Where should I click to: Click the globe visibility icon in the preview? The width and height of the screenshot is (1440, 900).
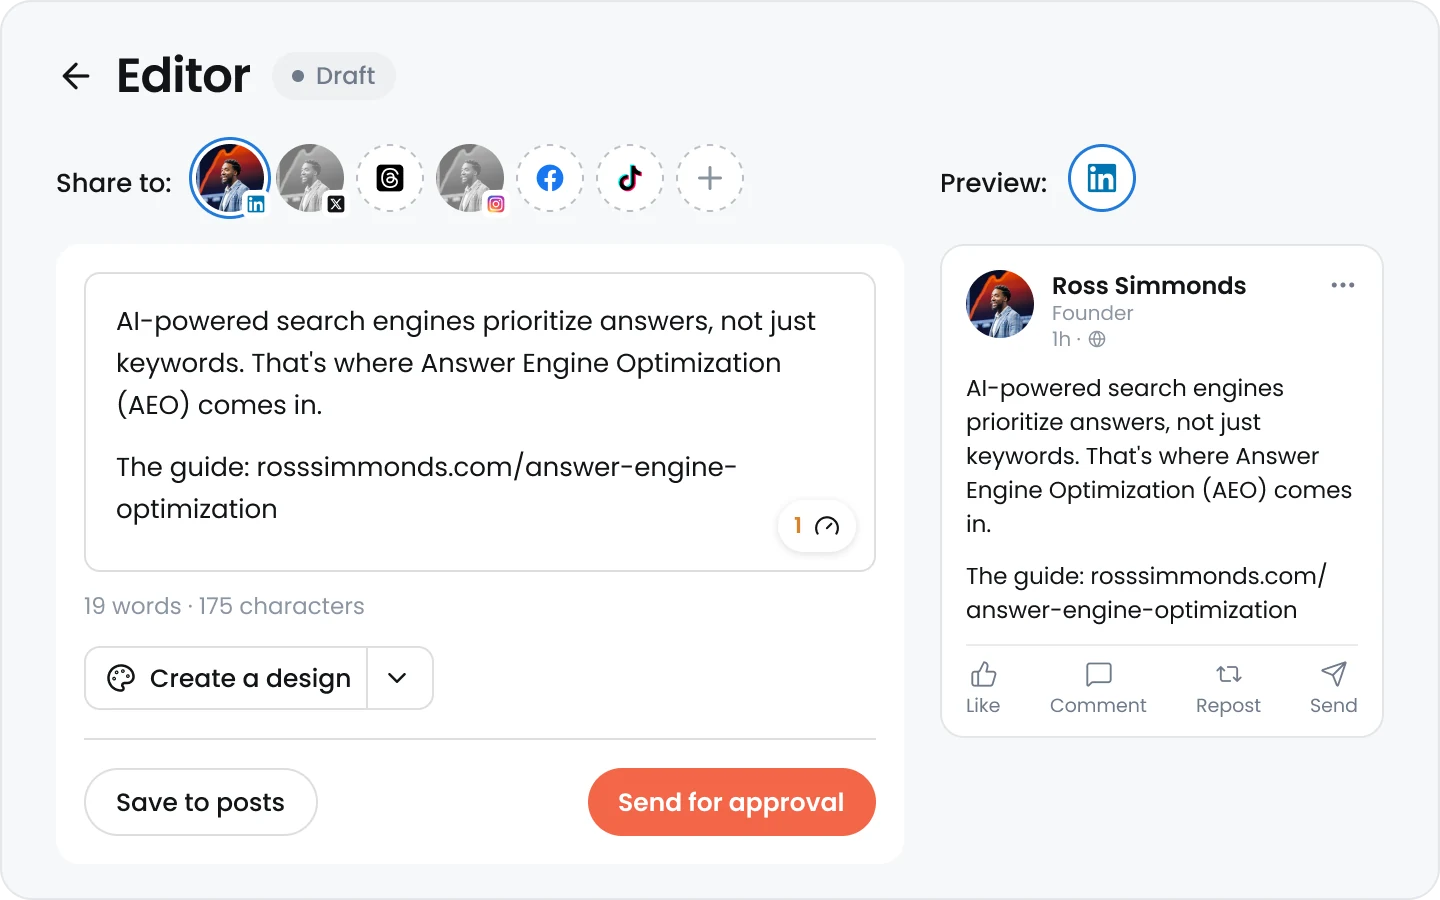point(1097,339)
